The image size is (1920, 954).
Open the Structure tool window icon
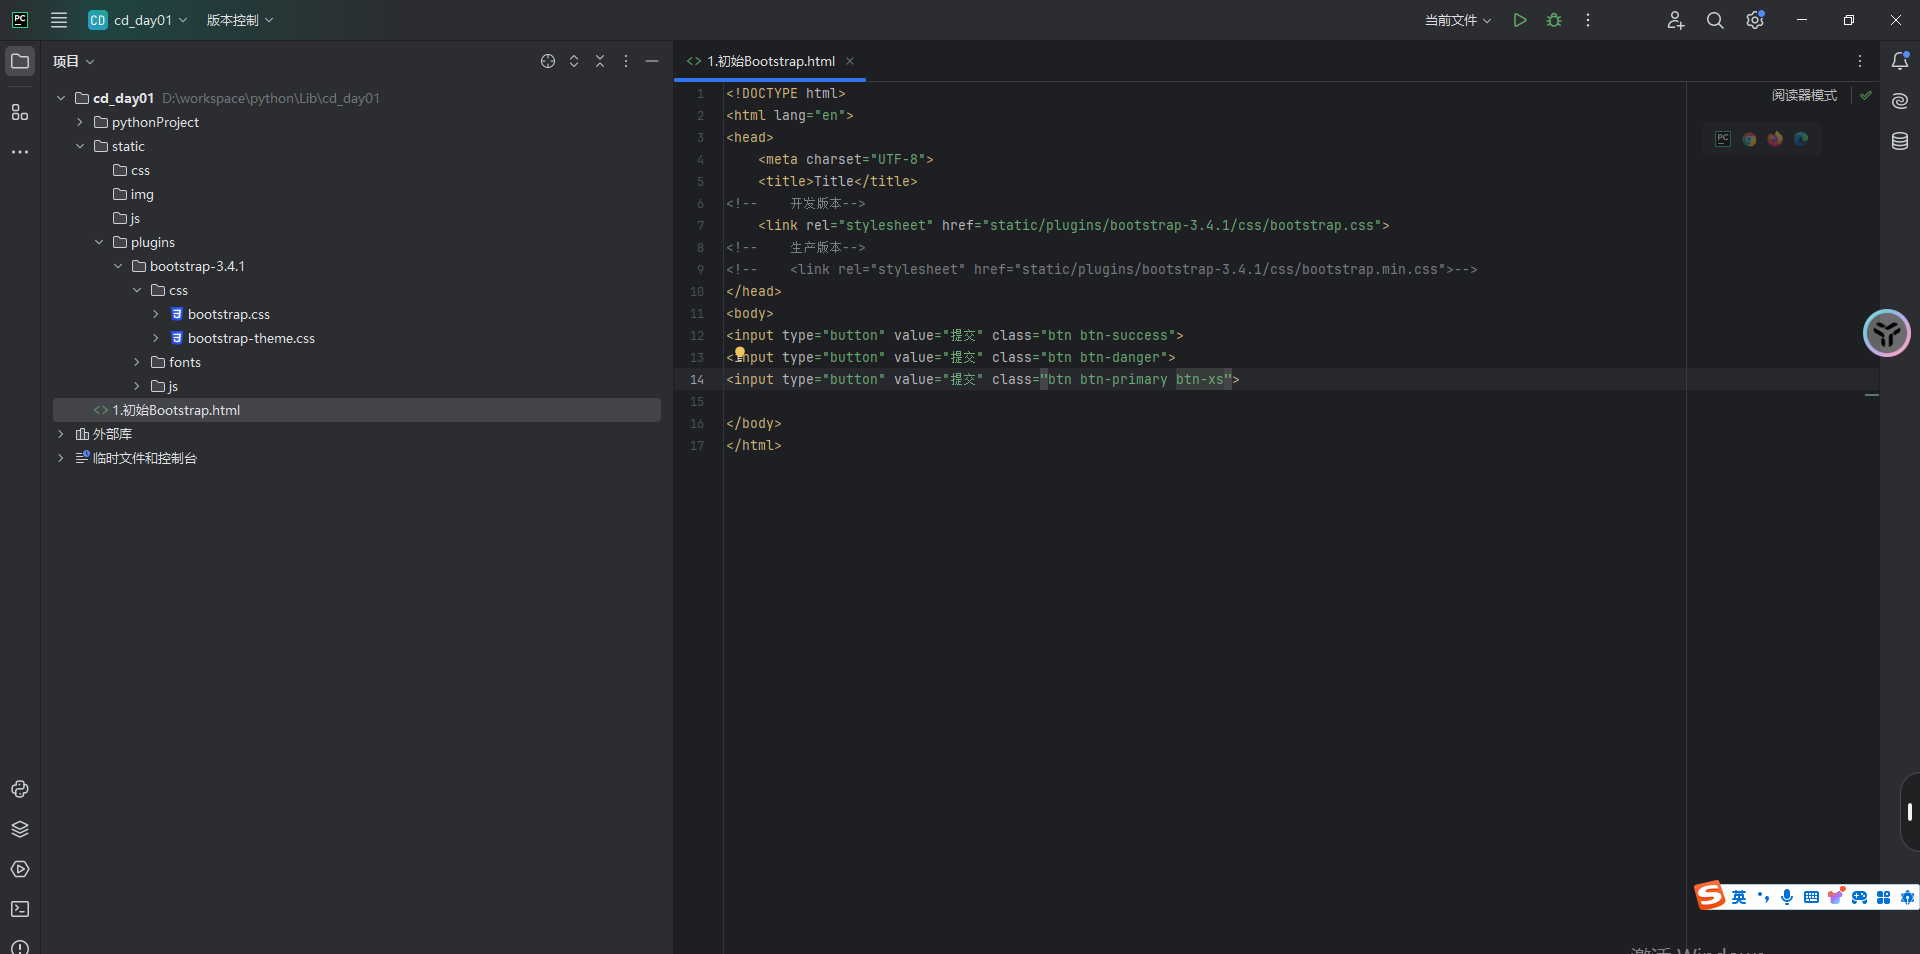[20, 112]
